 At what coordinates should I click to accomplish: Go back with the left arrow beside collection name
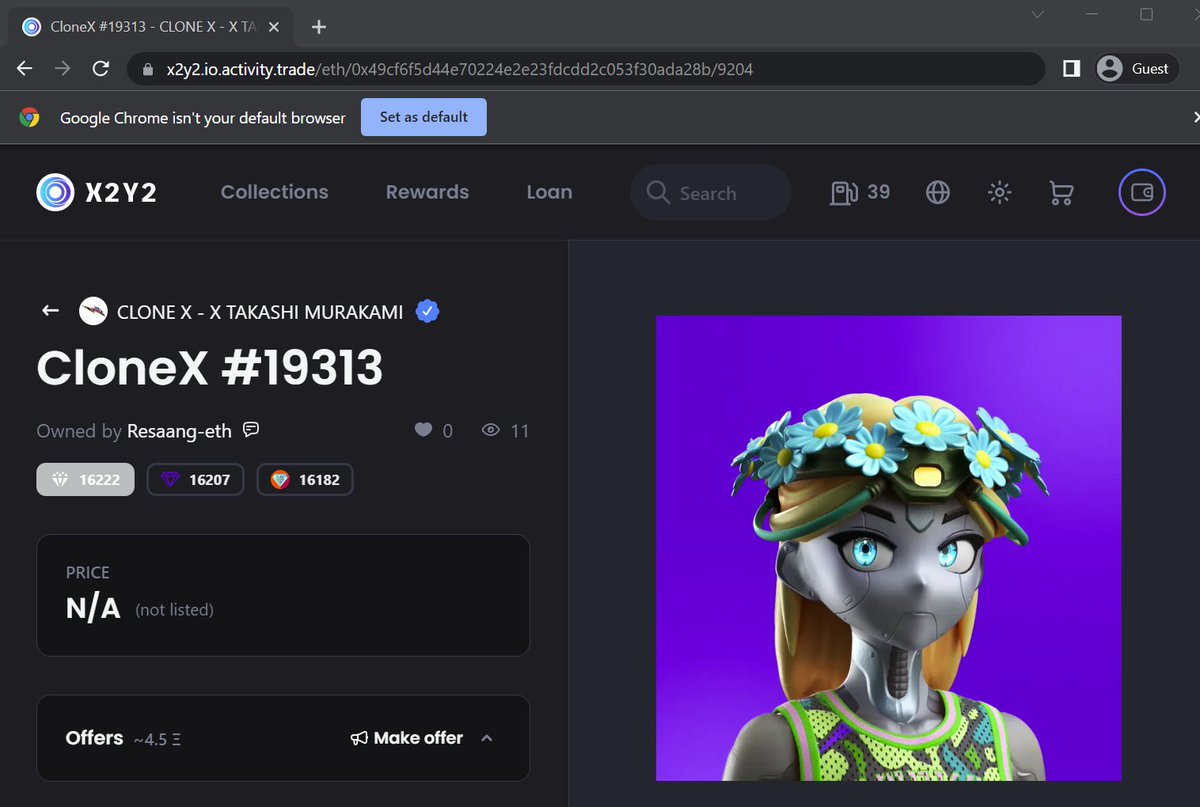tap(51, 311)
